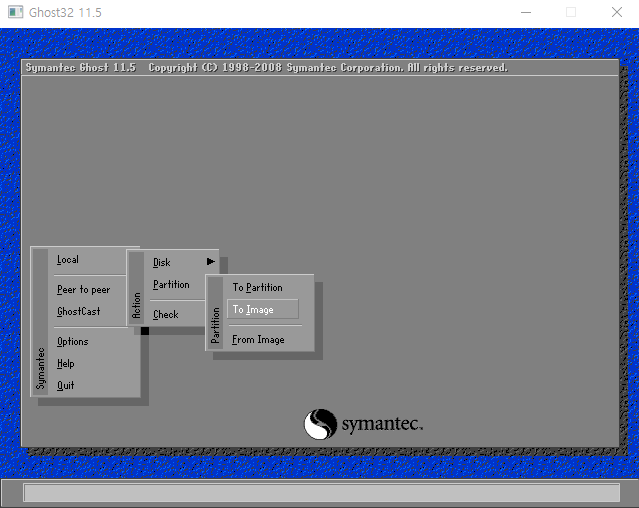Open the Help menu entry

(66, 364)
